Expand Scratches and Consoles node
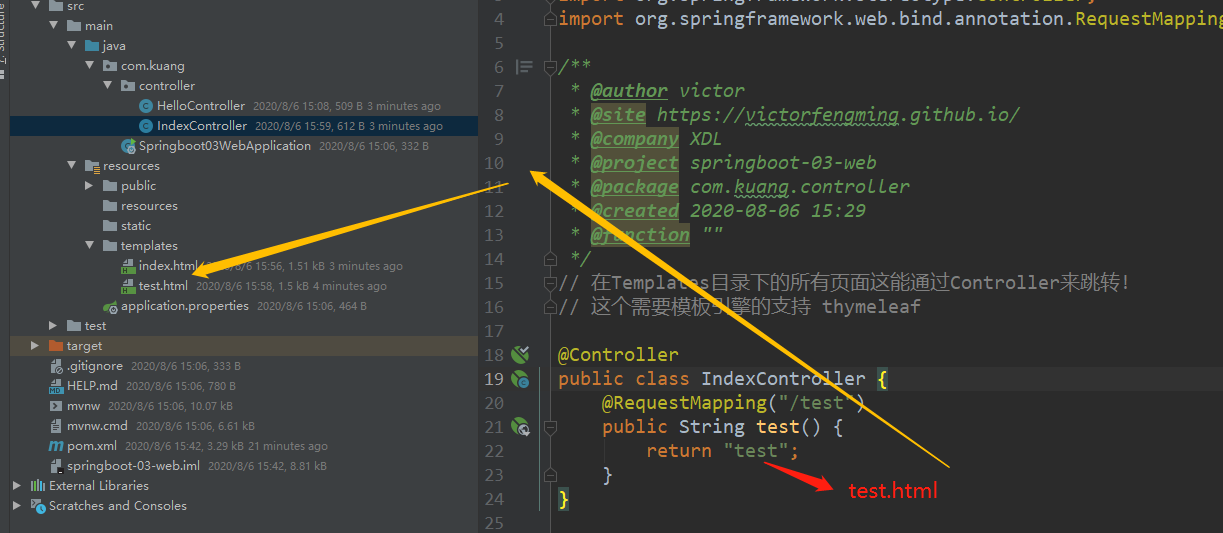 (x=17, y=506)
